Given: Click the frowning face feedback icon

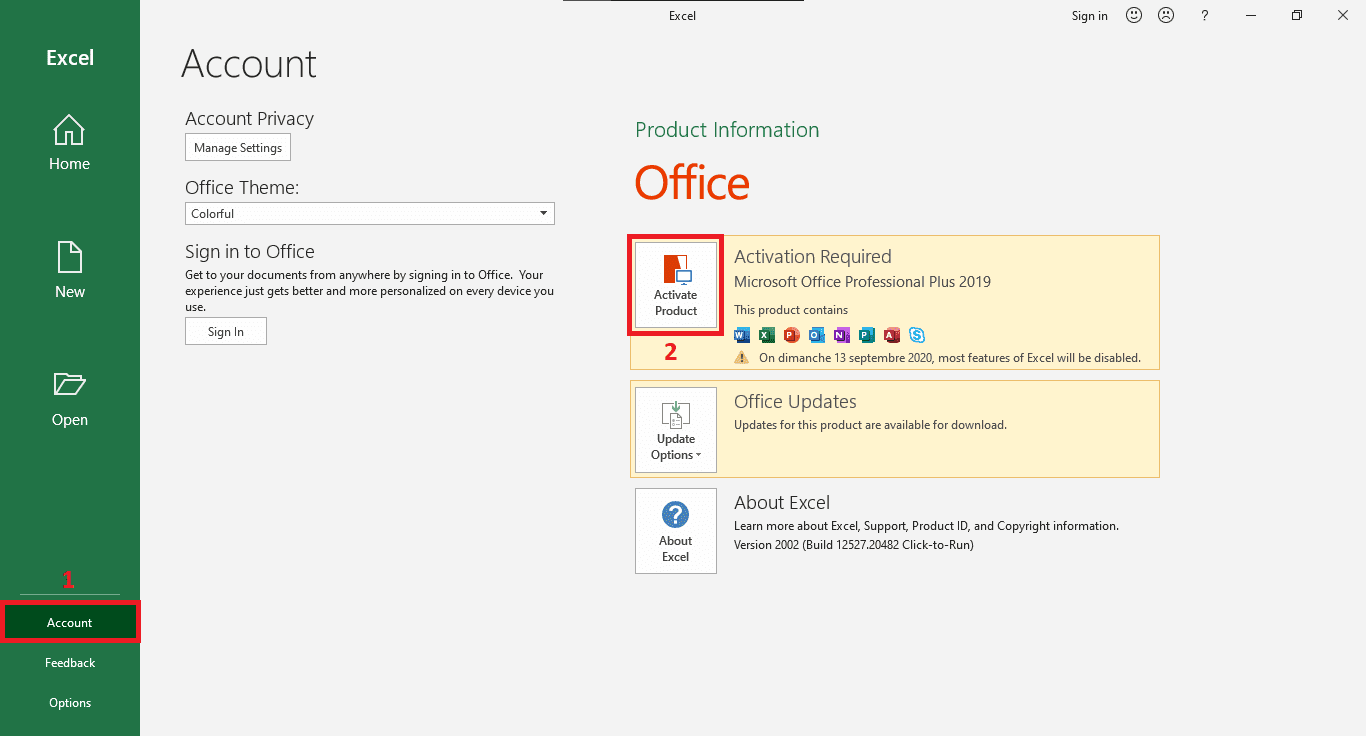Looking at the screenshot, I should tap(1166, 15).
